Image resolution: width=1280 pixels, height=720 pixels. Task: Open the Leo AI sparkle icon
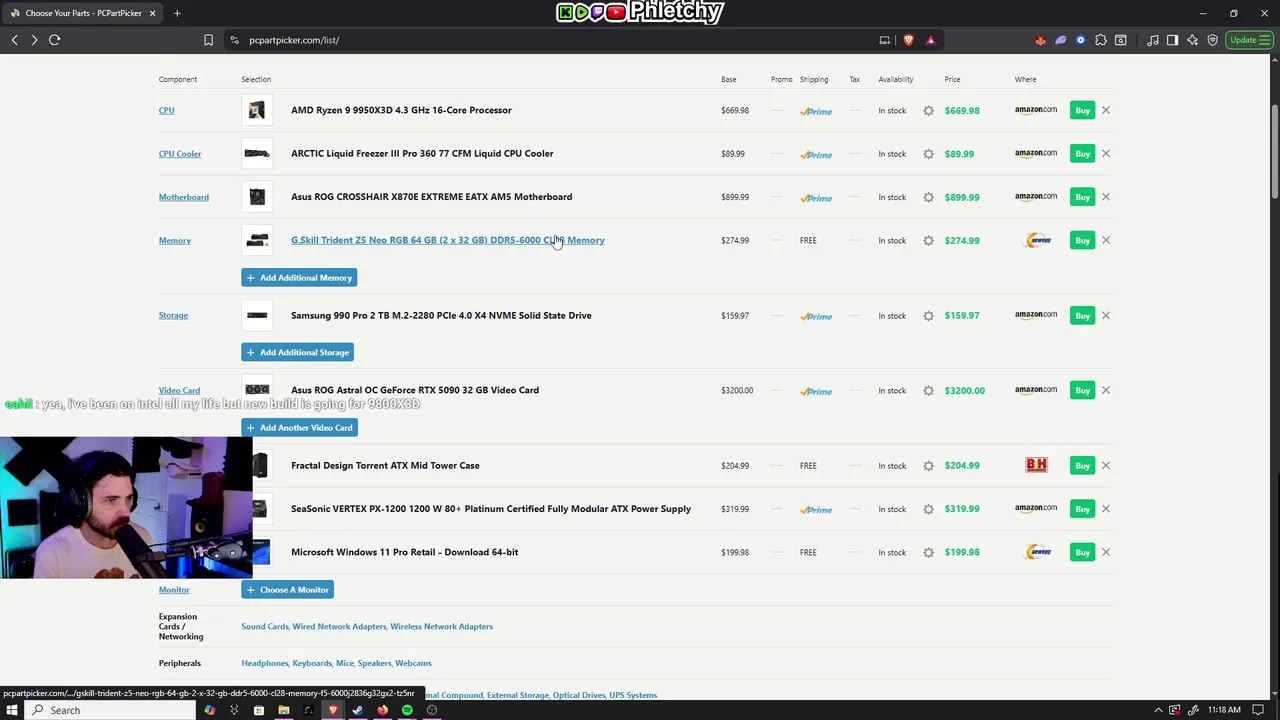1192,40
